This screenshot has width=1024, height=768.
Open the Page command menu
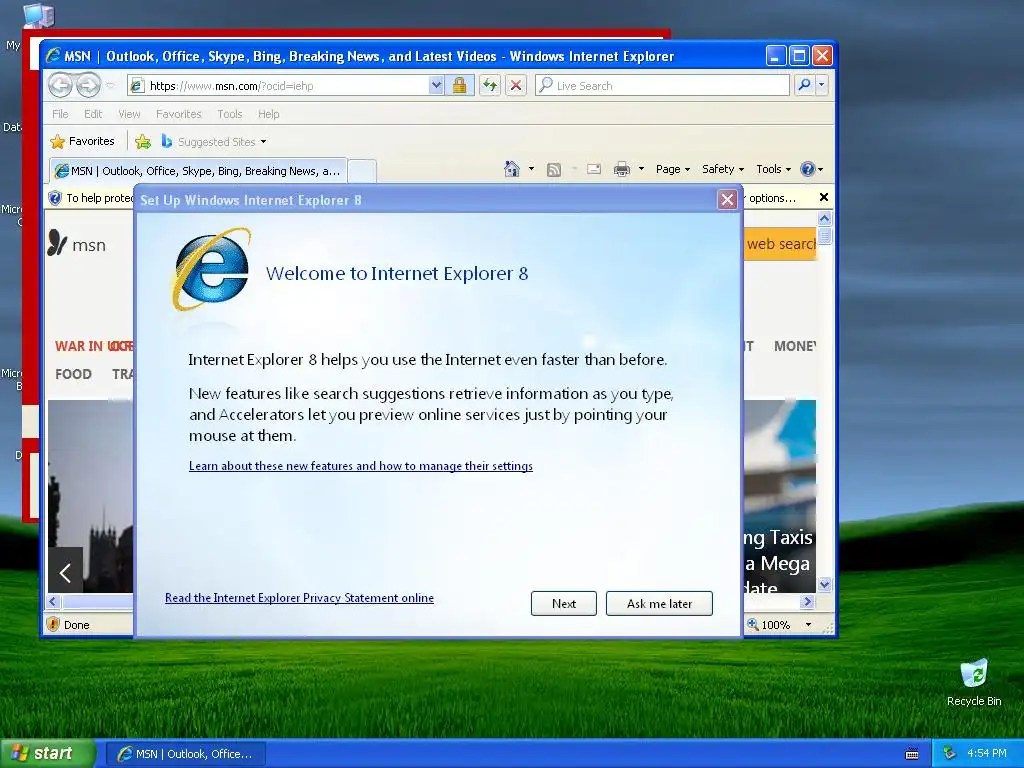(673, 169)
